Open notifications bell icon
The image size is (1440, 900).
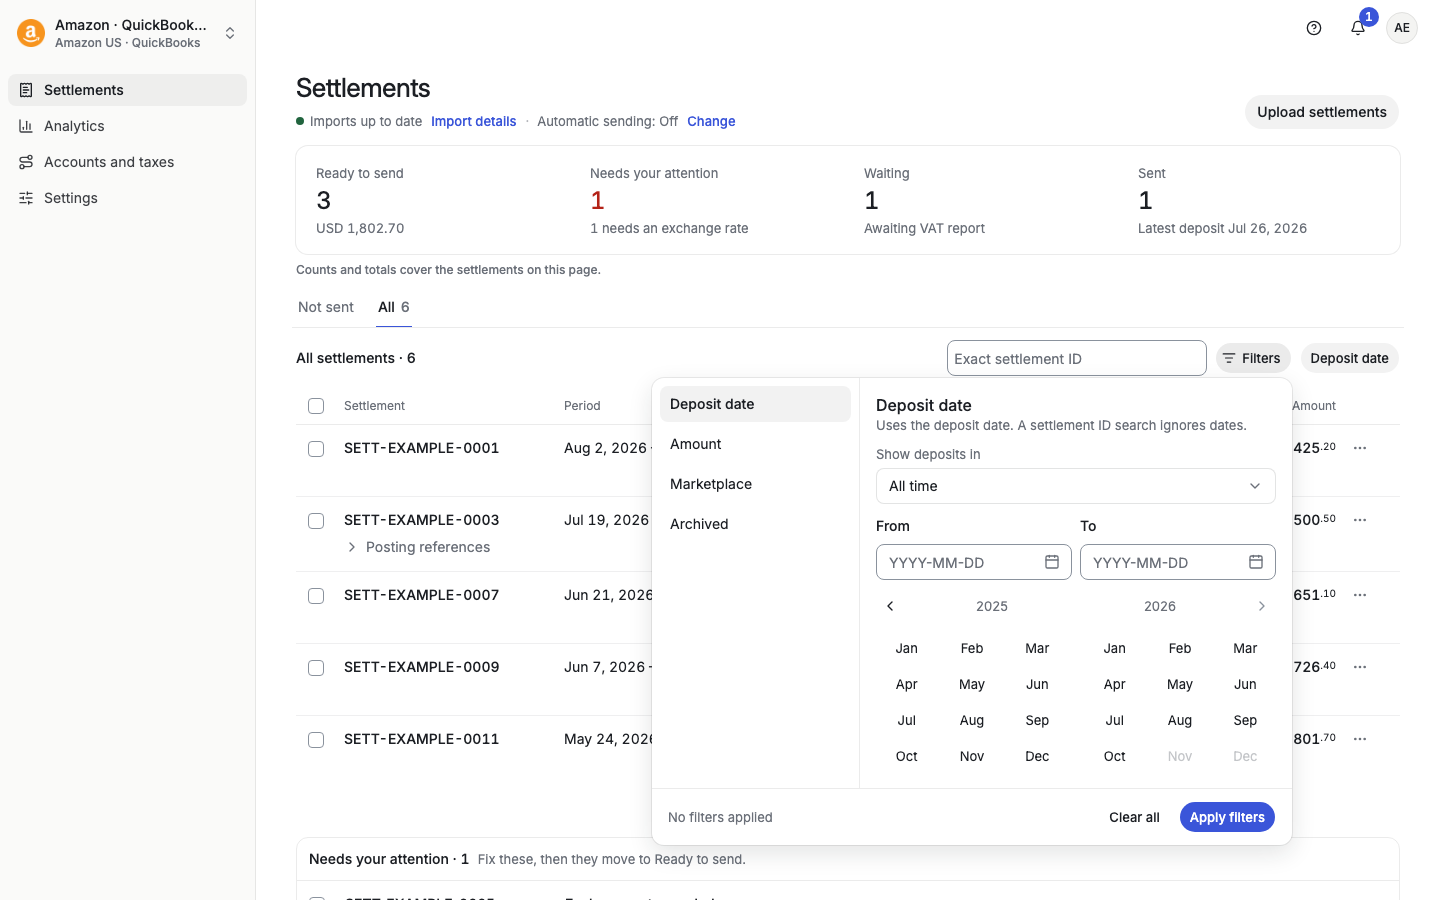pos(1358,28)
